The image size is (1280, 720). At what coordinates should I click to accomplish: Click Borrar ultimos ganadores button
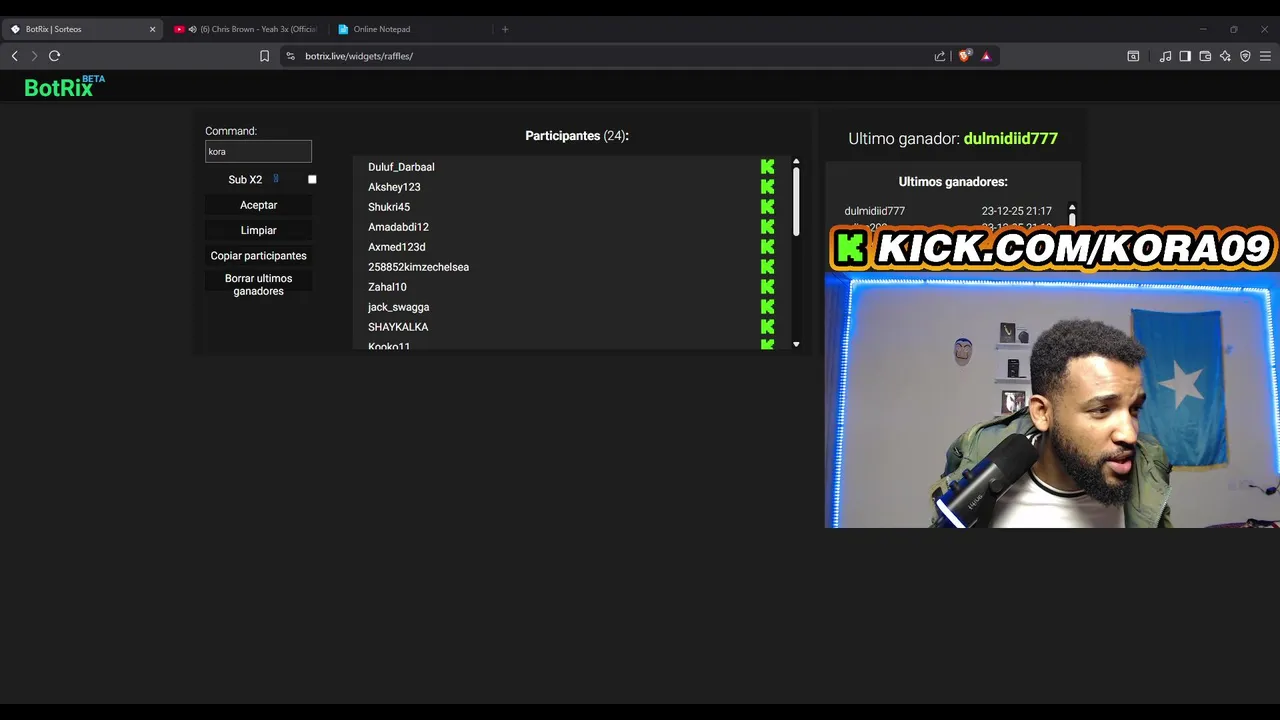(258, 285)
